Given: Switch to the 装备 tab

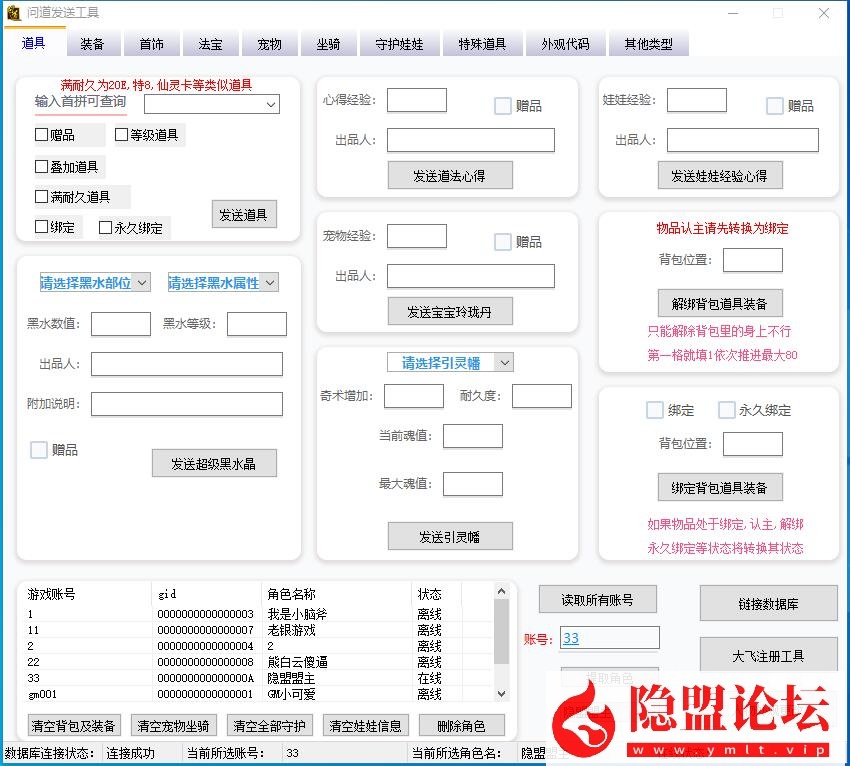Looking at the screenshot, I should coord(92,45).
